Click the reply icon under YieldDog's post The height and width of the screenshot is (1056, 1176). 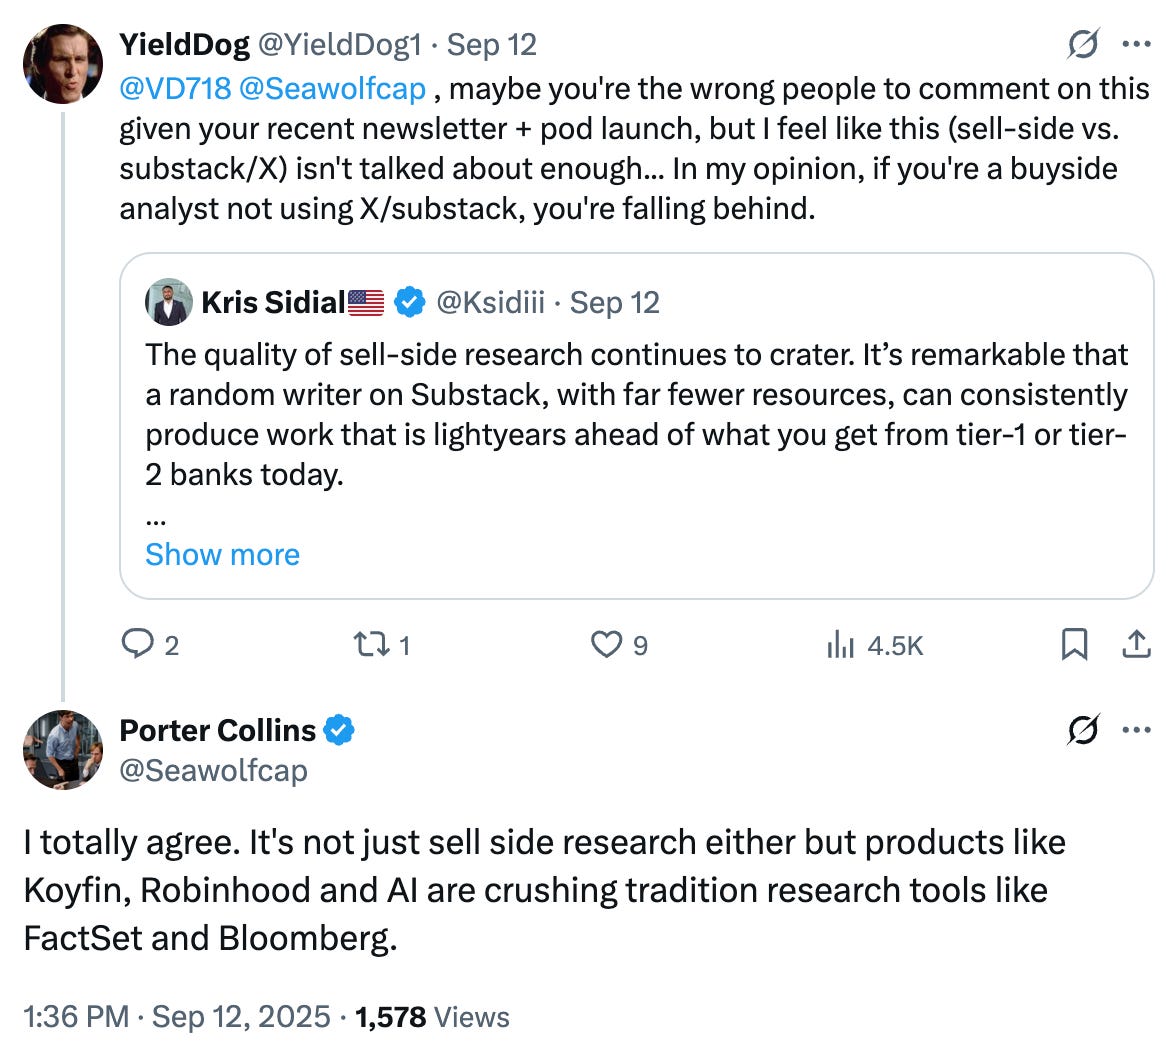[x=136, y=645]
